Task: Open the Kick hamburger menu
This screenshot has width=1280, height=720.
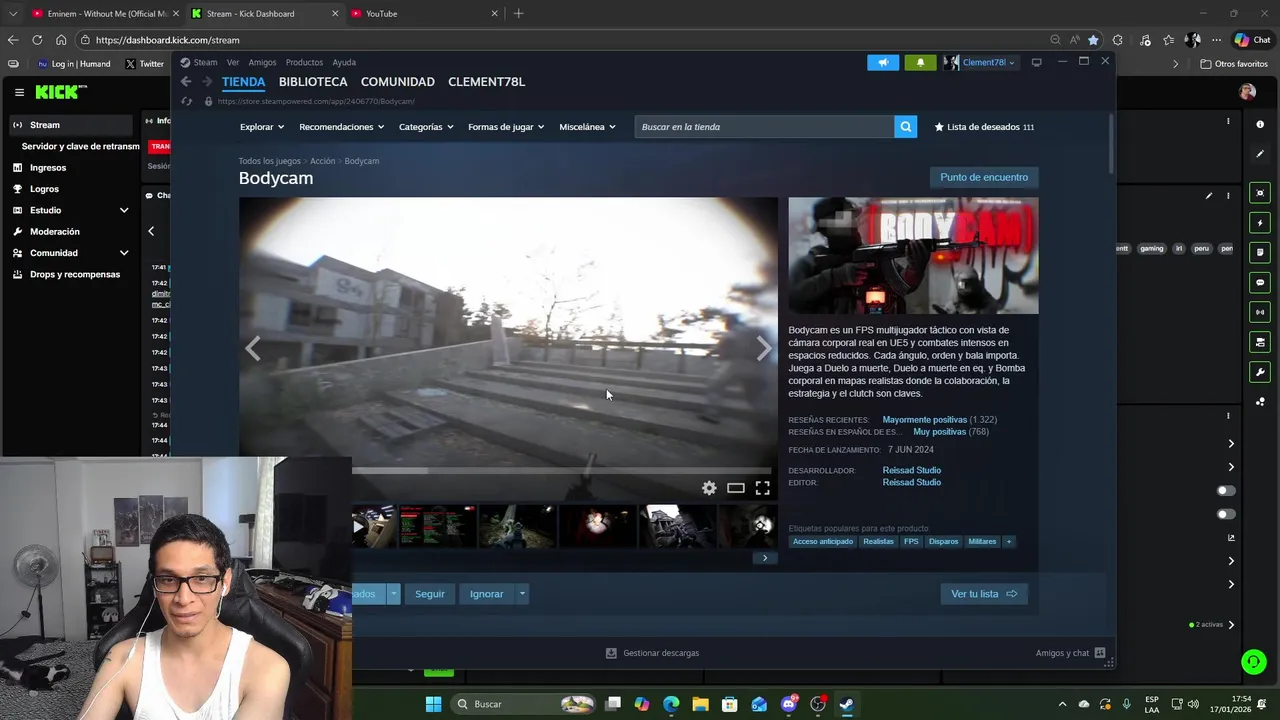Action: (x=19, y=92)
